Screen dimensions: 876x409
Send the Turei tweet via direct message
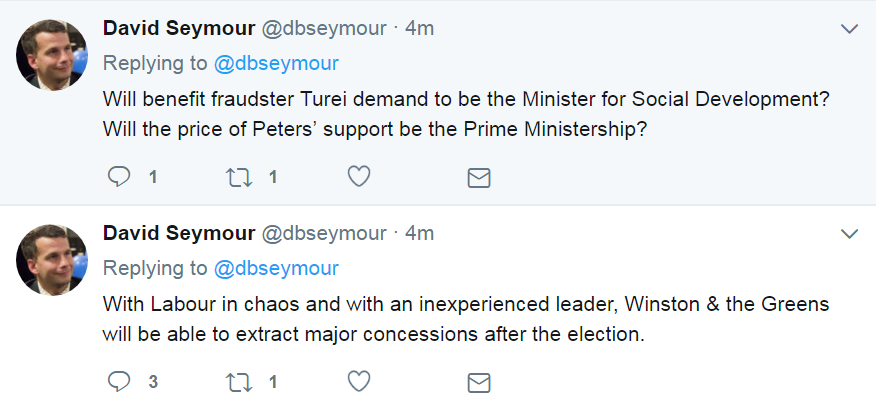click(x=479, y=178)
